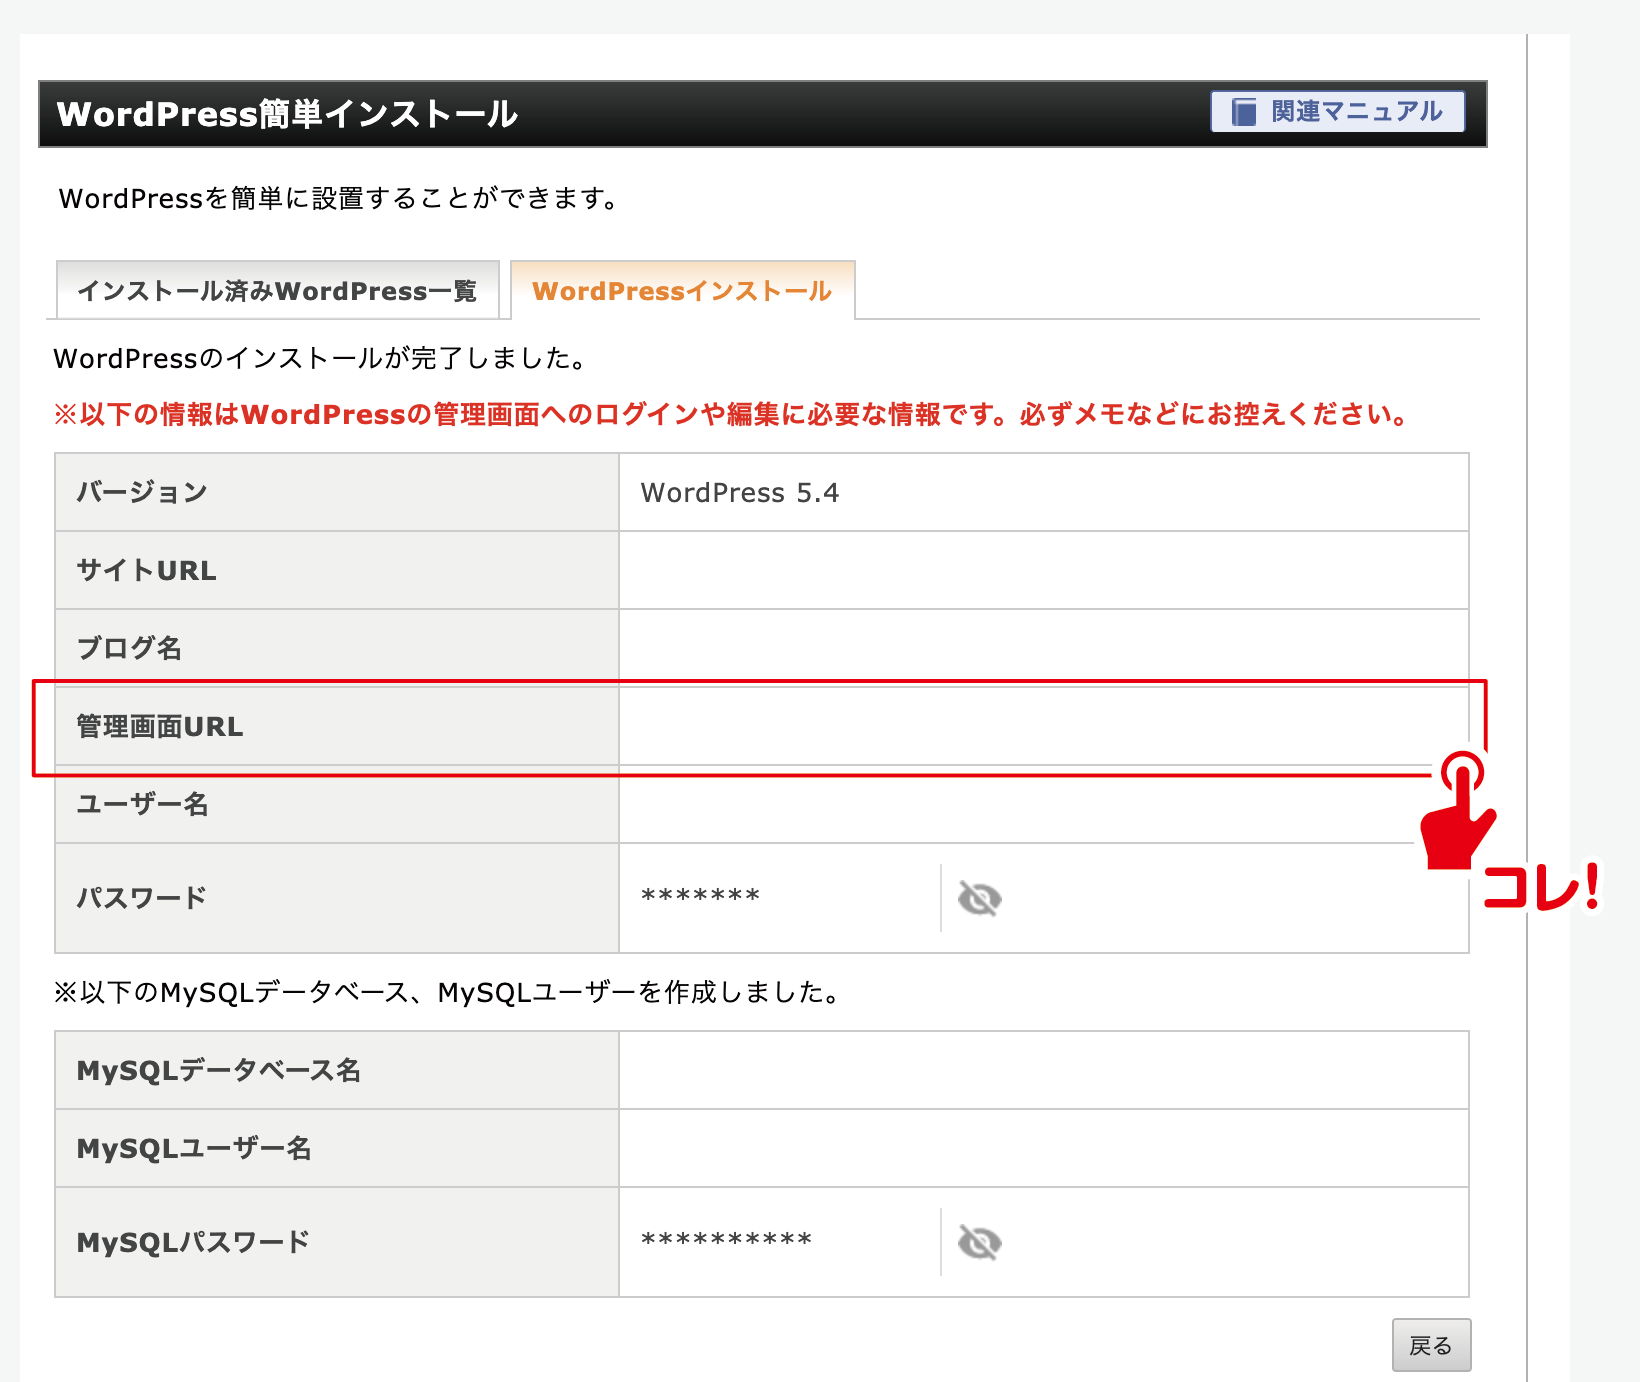Image resolution: width=1640 pixels, height=1382 pixels.
Task: Show the パスワード using the eye icon
Action: point(979,898)
